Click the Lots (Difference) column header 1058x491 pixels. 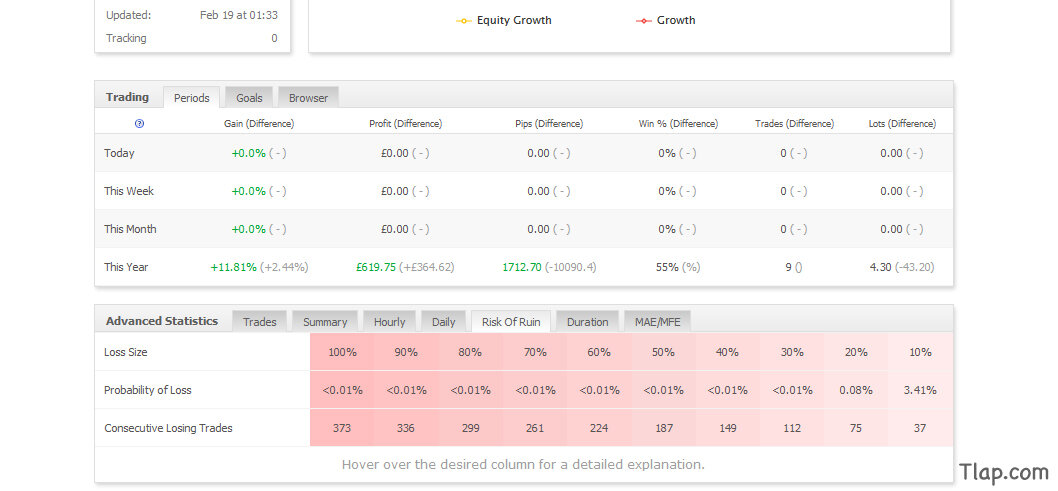point(902,124)
